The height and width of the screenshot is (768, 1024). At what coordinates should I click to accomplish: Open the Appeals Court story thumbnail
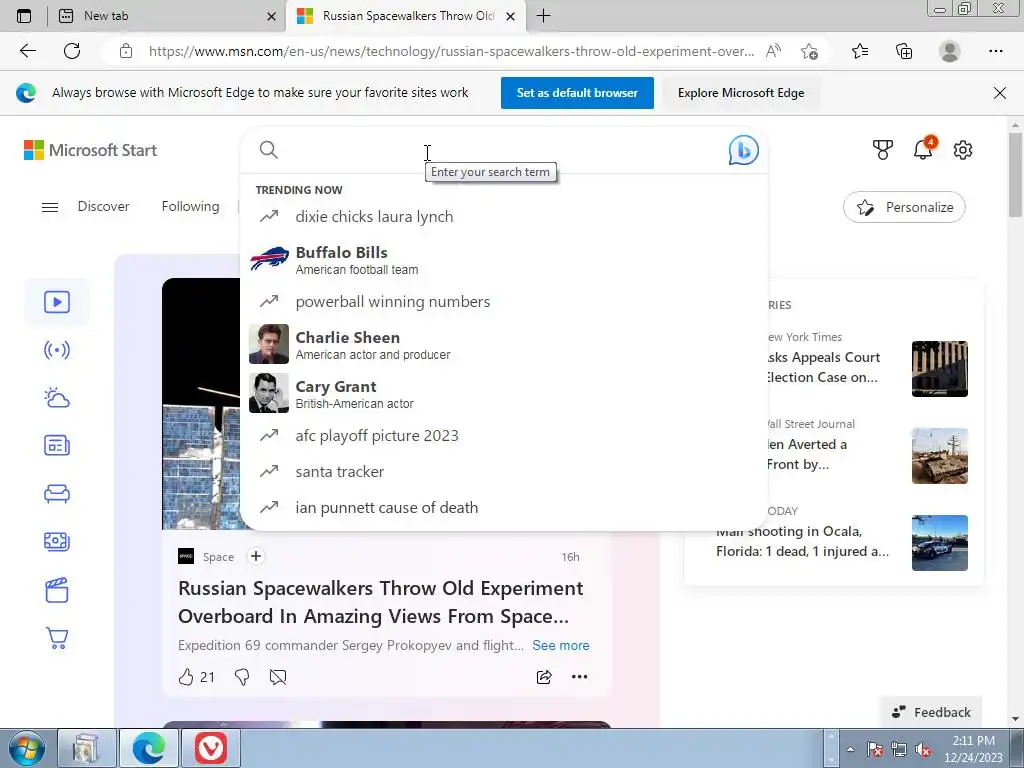point(940,368)
